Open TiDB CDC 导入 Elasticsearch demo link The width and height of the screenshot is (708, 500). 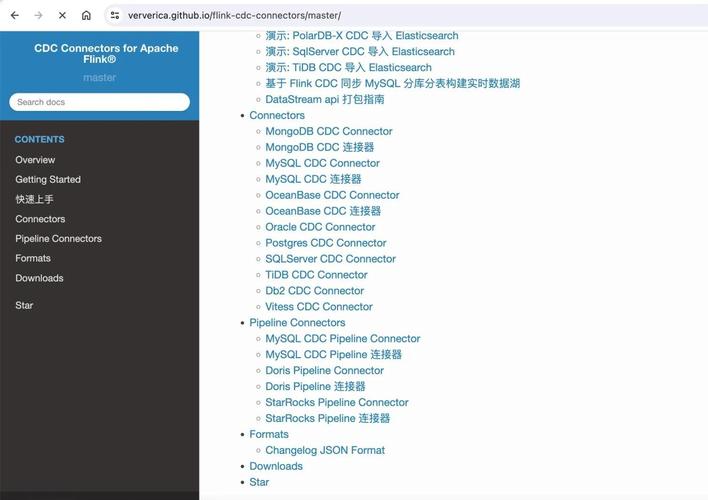point(348,67)
